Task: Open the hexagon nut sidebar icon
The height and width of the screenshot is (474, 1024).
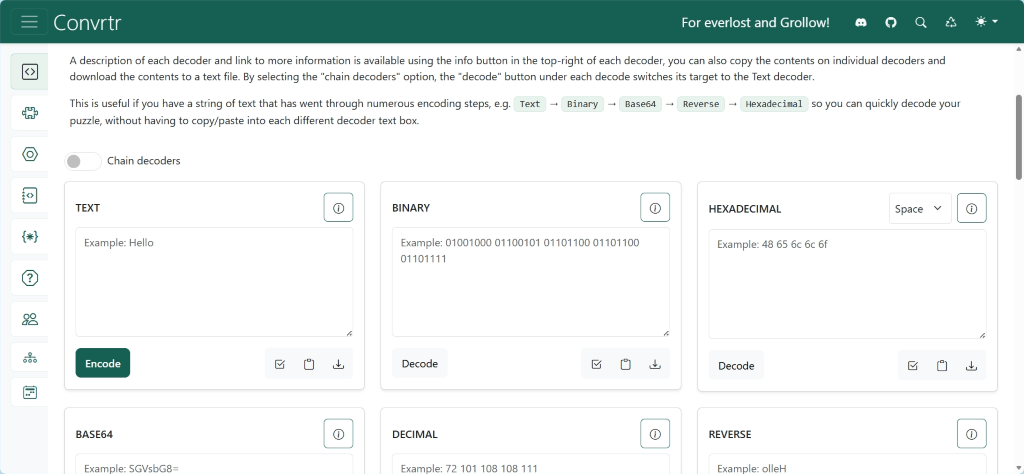Action: pyautogui.click(x=29, y=154)
